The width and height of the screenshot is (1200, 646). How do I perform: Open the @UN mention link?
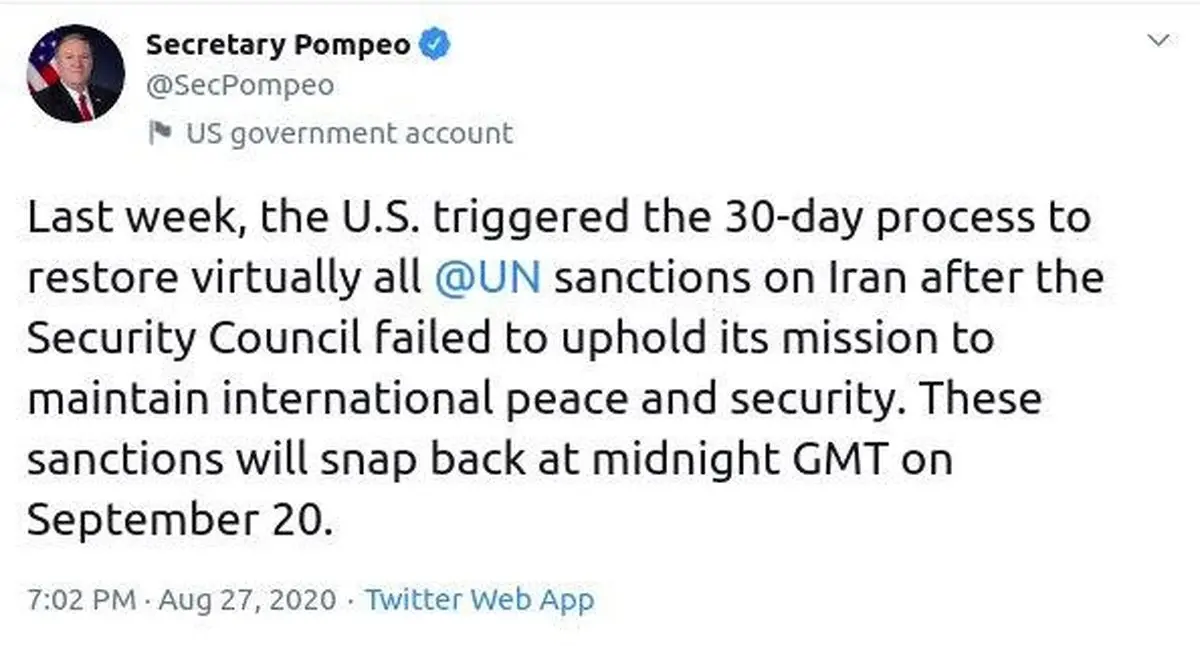(489, 277)
